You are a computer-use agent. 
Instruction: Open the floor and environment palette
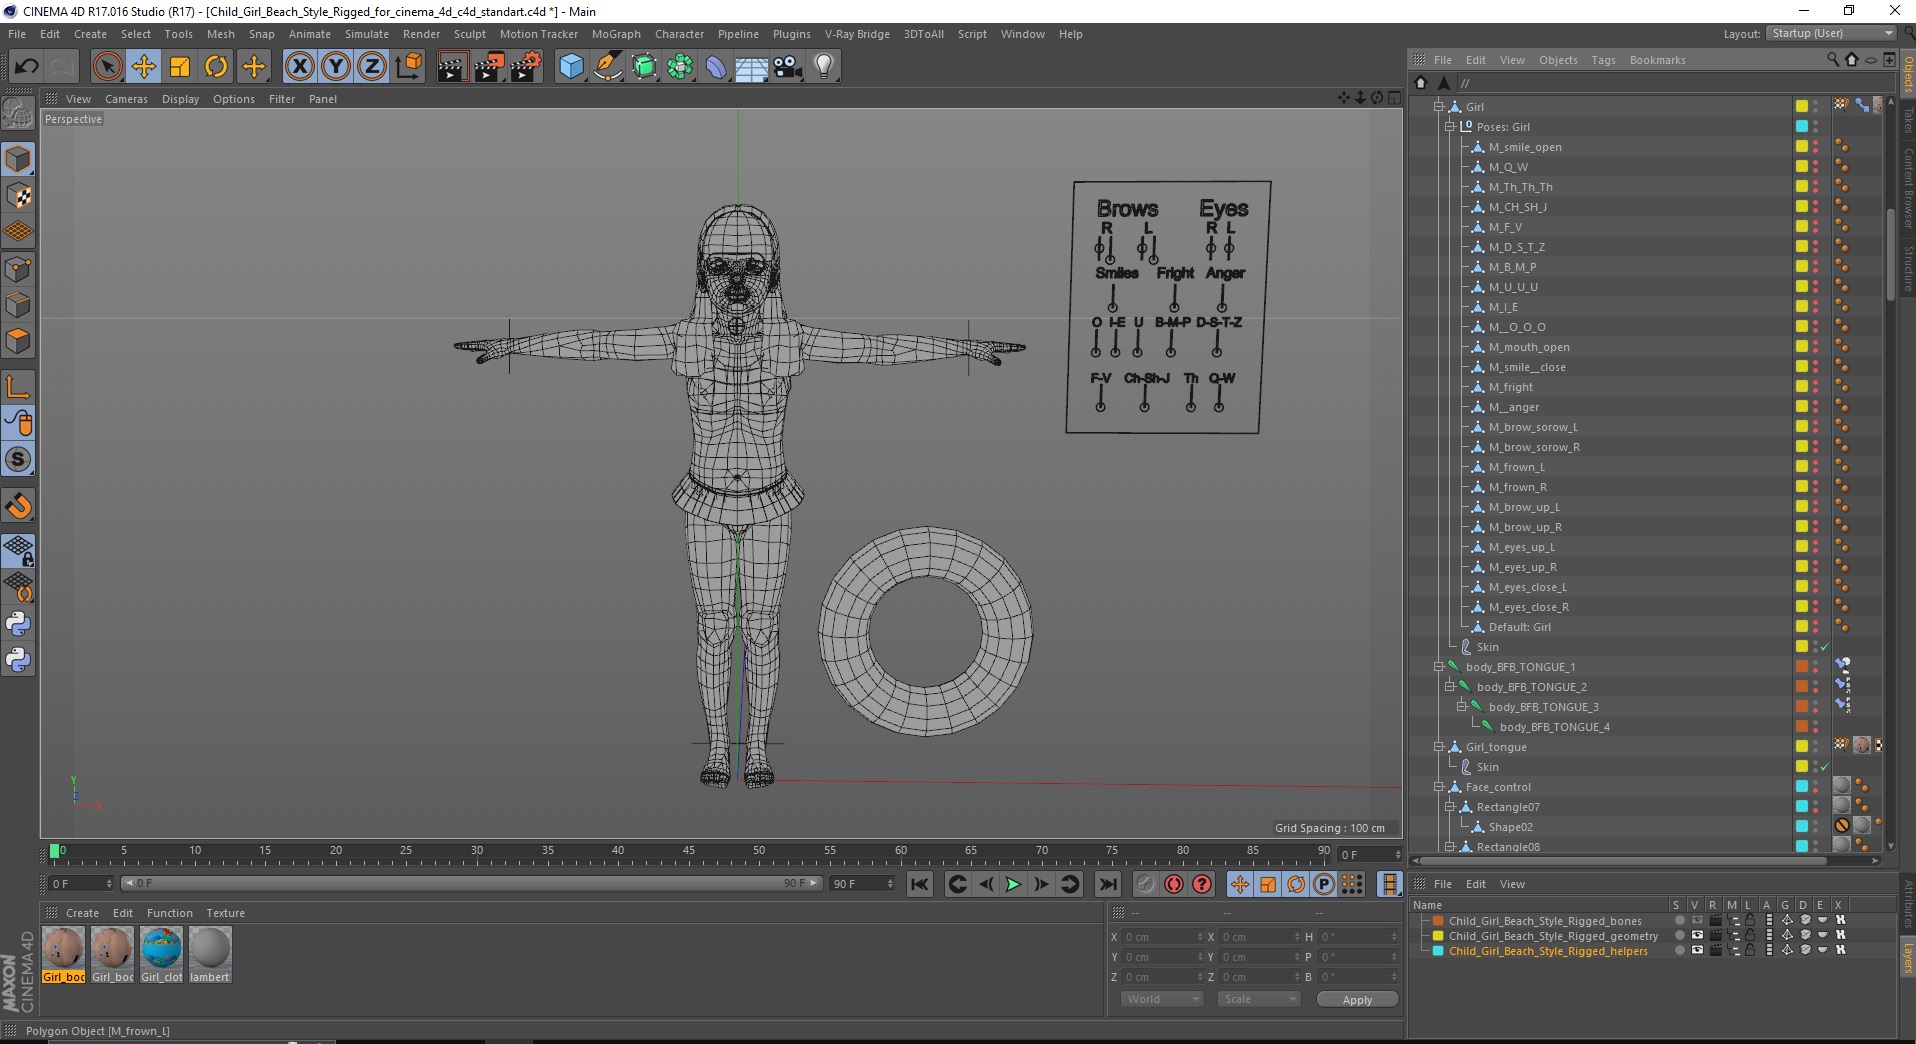(x=752, y=67)
